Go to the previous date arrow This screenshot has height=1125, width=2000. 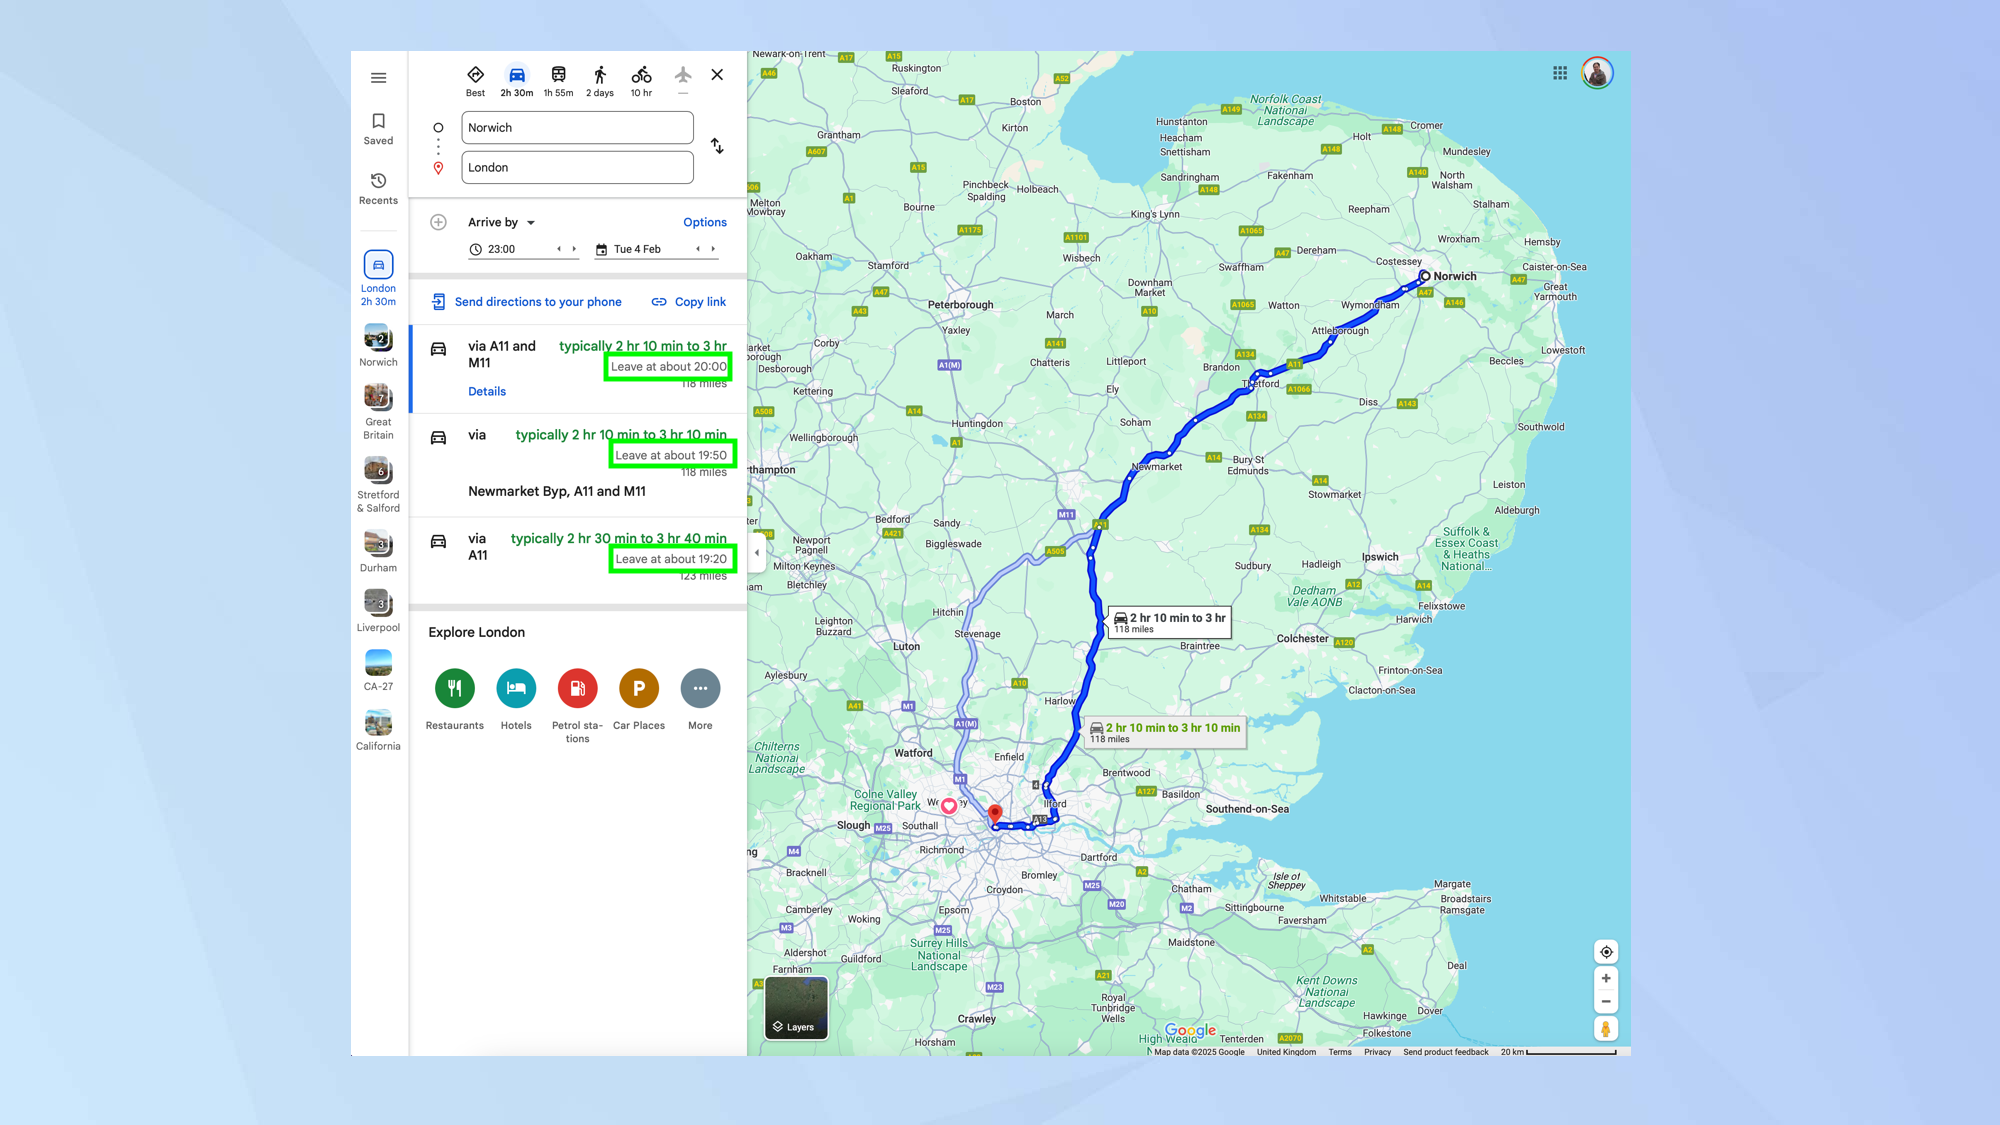pos(697,249)
